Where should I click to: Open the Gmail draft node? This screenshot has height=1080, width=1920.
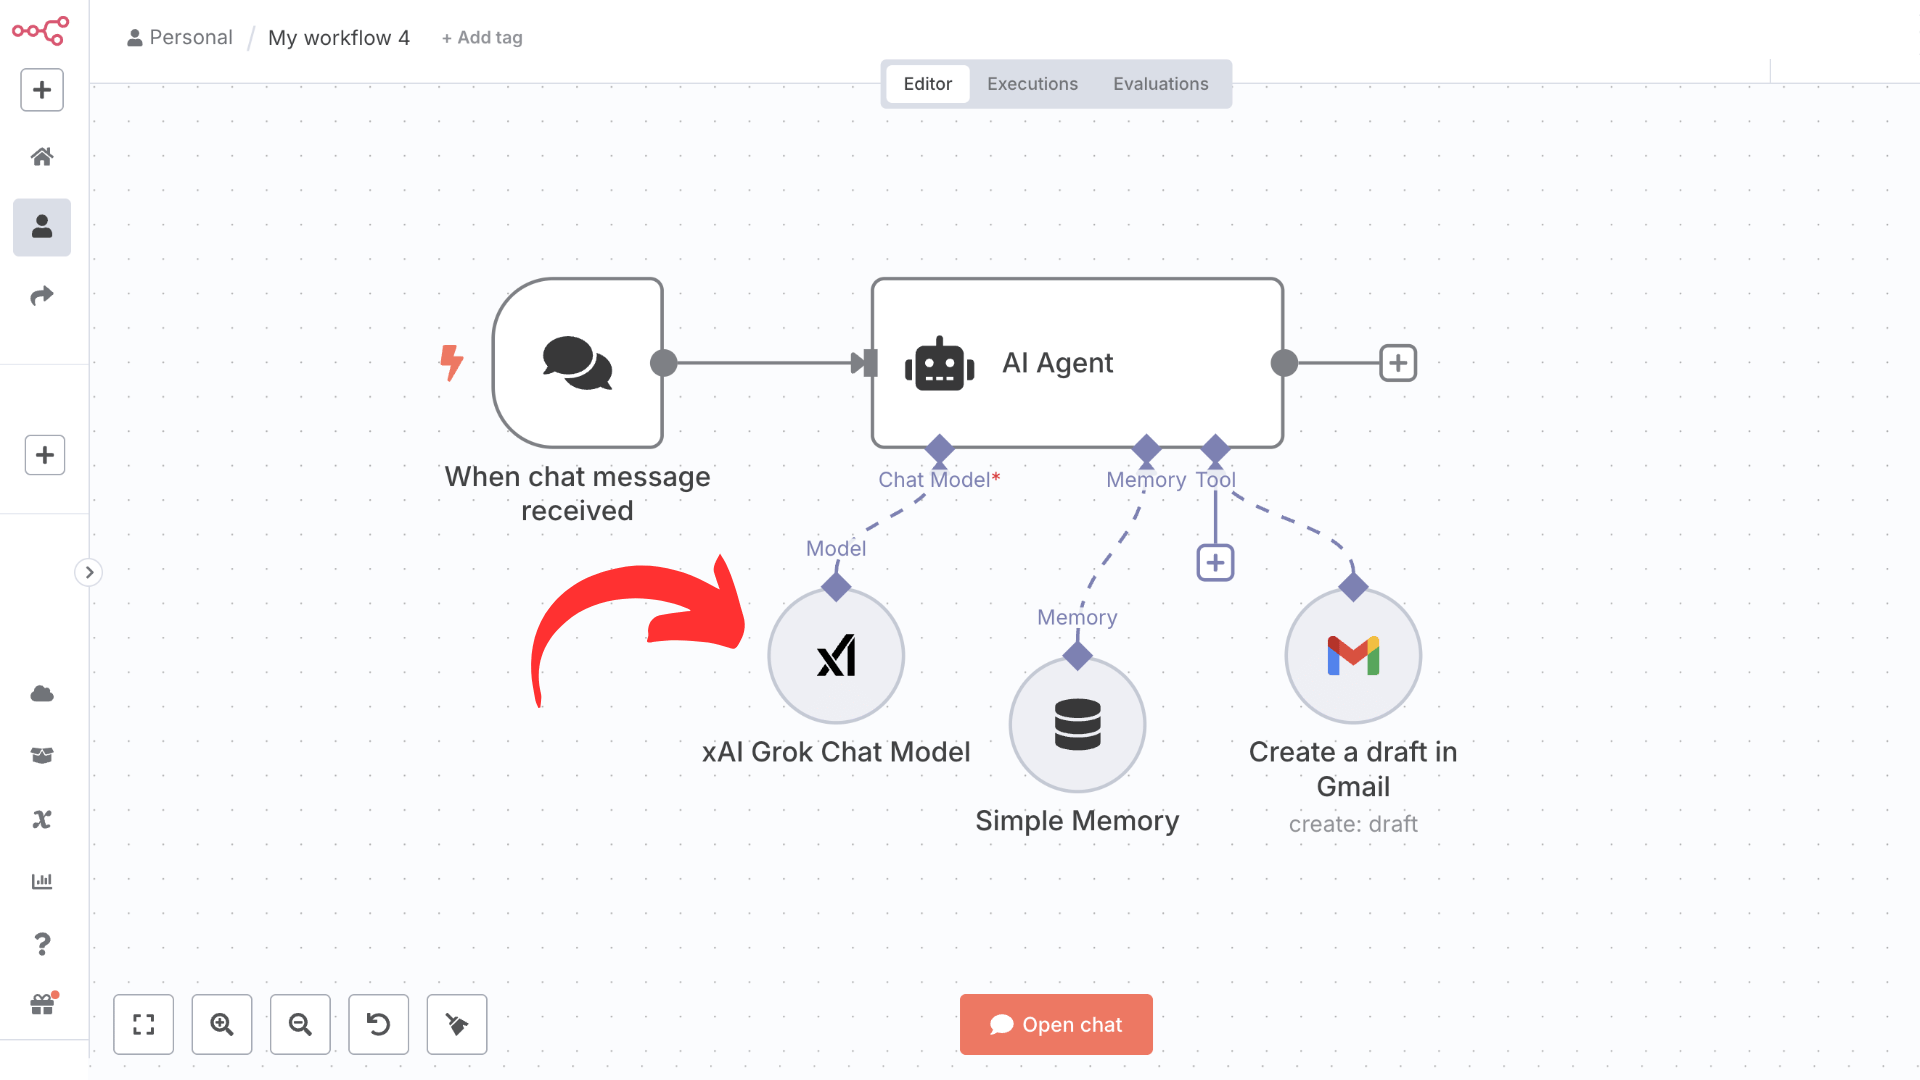[x=1352, y=656]
